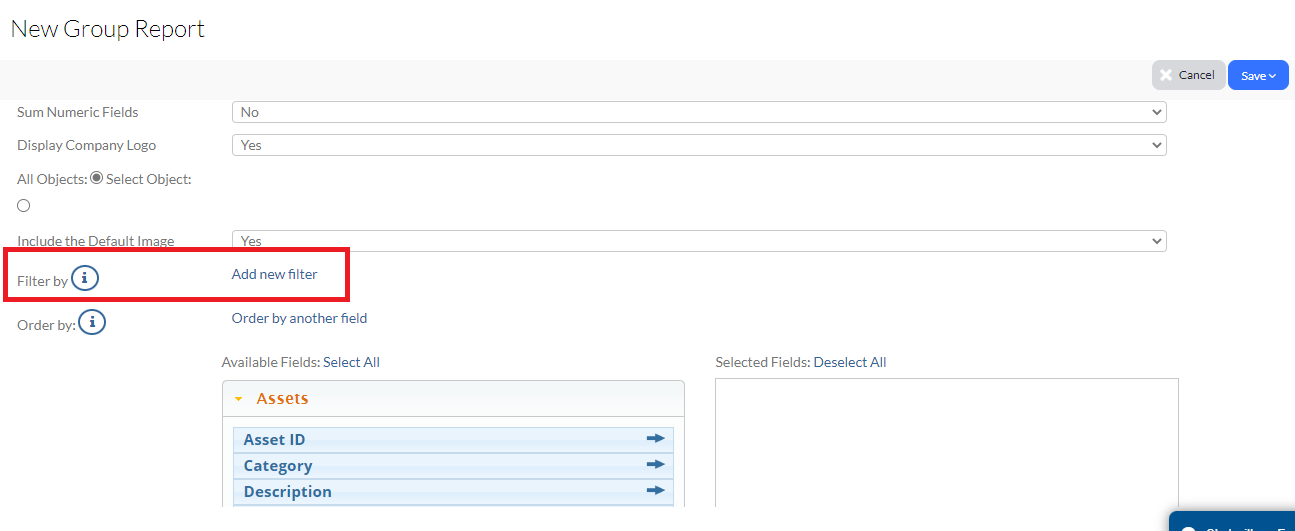Viewport: 1295px width, 531px height.
Task: Select the All Objects radio button
Action: tap(97, 178)
